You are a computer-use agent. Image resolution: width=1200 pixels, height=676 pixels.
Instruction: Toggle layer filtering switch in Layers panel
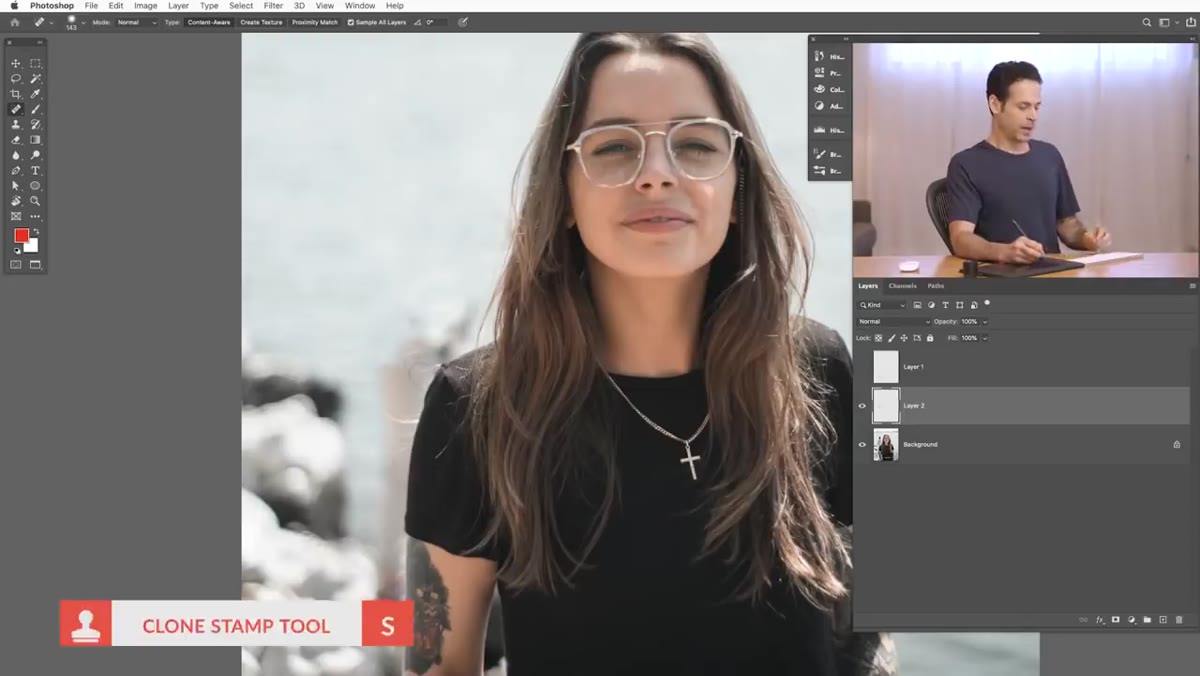(x=987, y=304)
